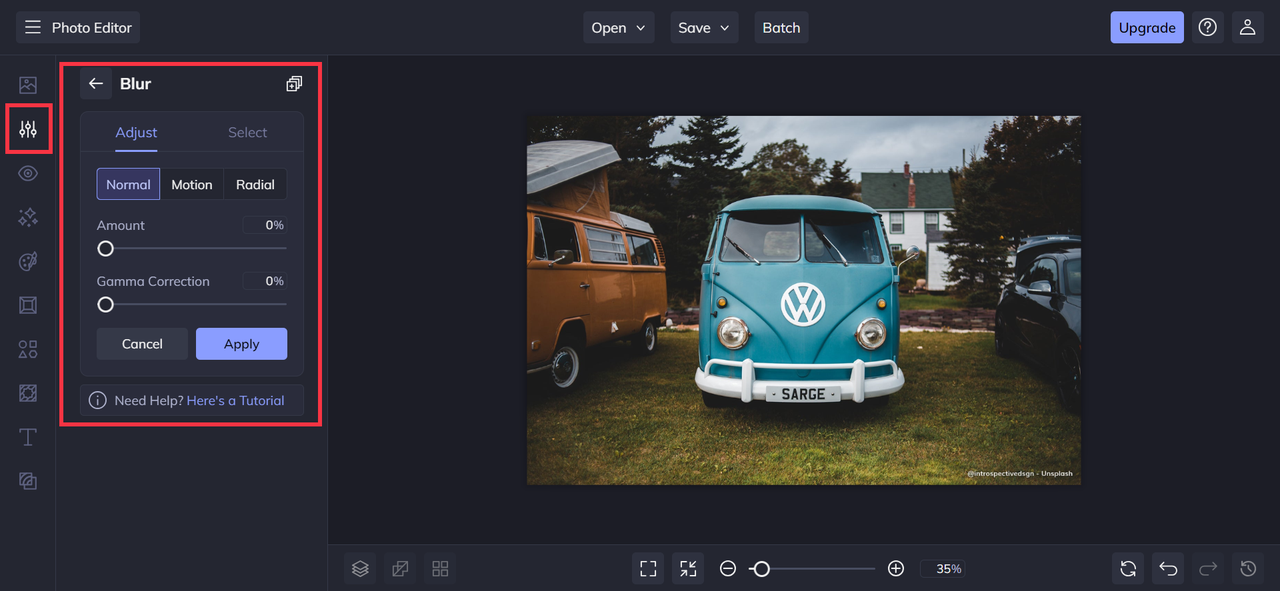Open the Image Manager sidebar tool
The height and width of the screenshot is (591, 1280).
coord(28,85)
